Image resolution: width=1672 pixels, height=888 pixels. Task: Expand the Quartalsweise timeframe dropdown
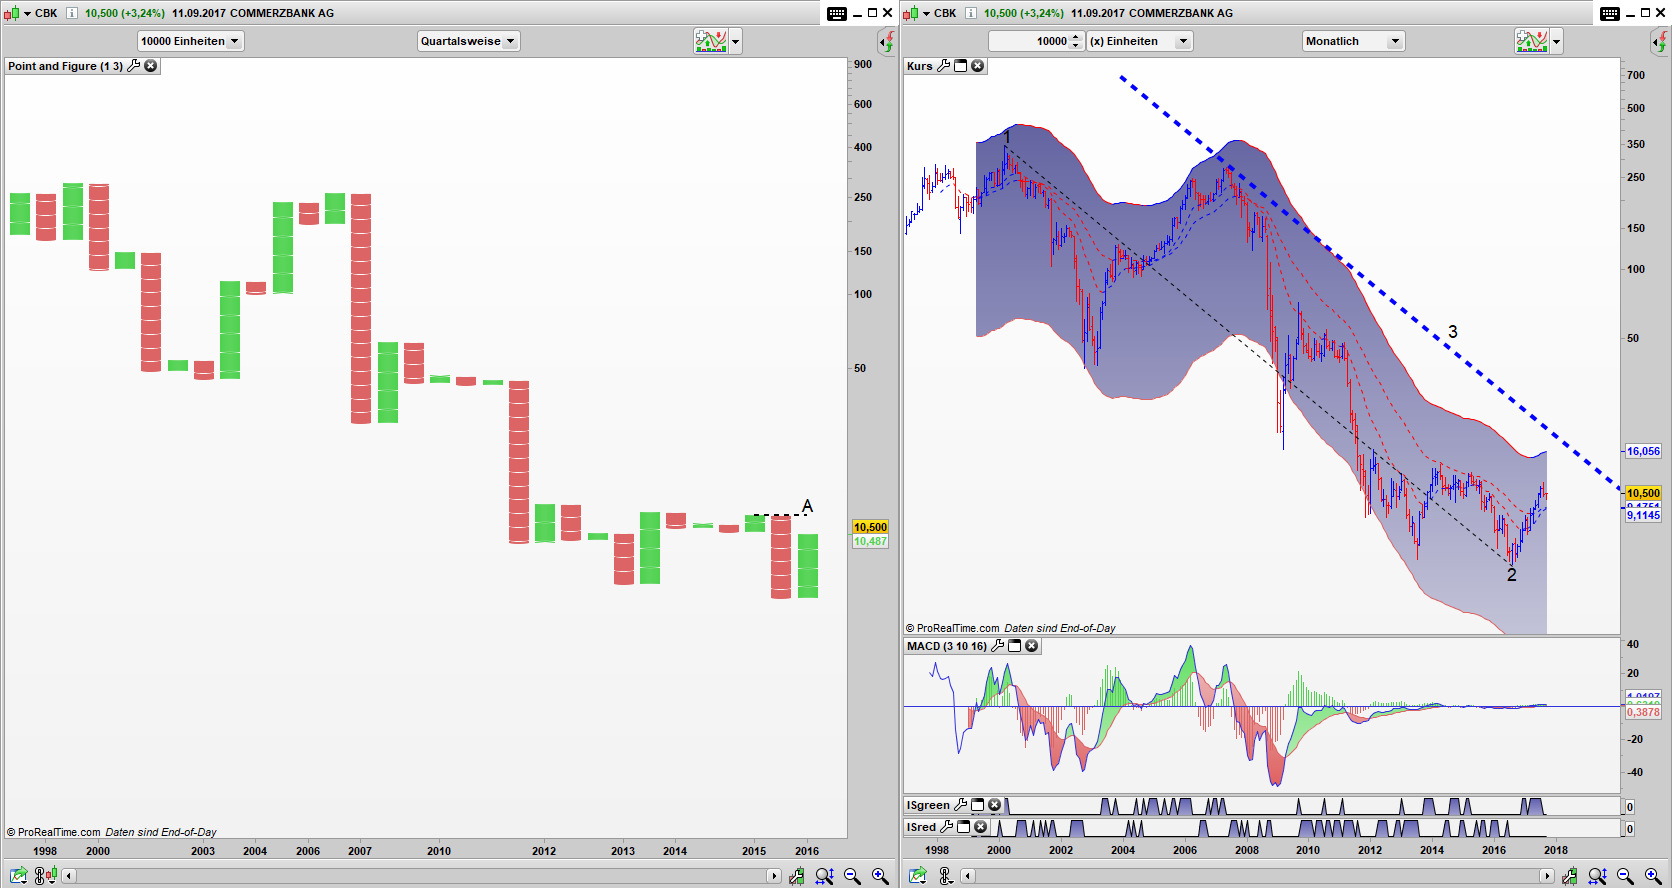(468, 41)
